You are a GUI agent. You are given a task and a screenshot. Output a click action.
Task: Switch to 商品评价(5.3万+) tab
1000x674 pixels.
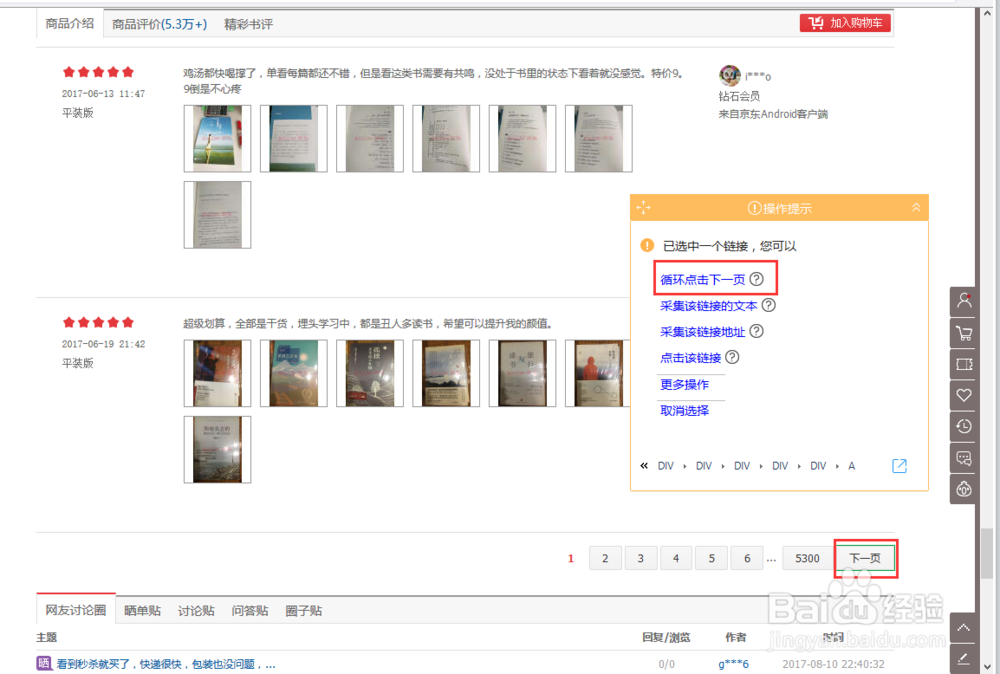point(159,24)
